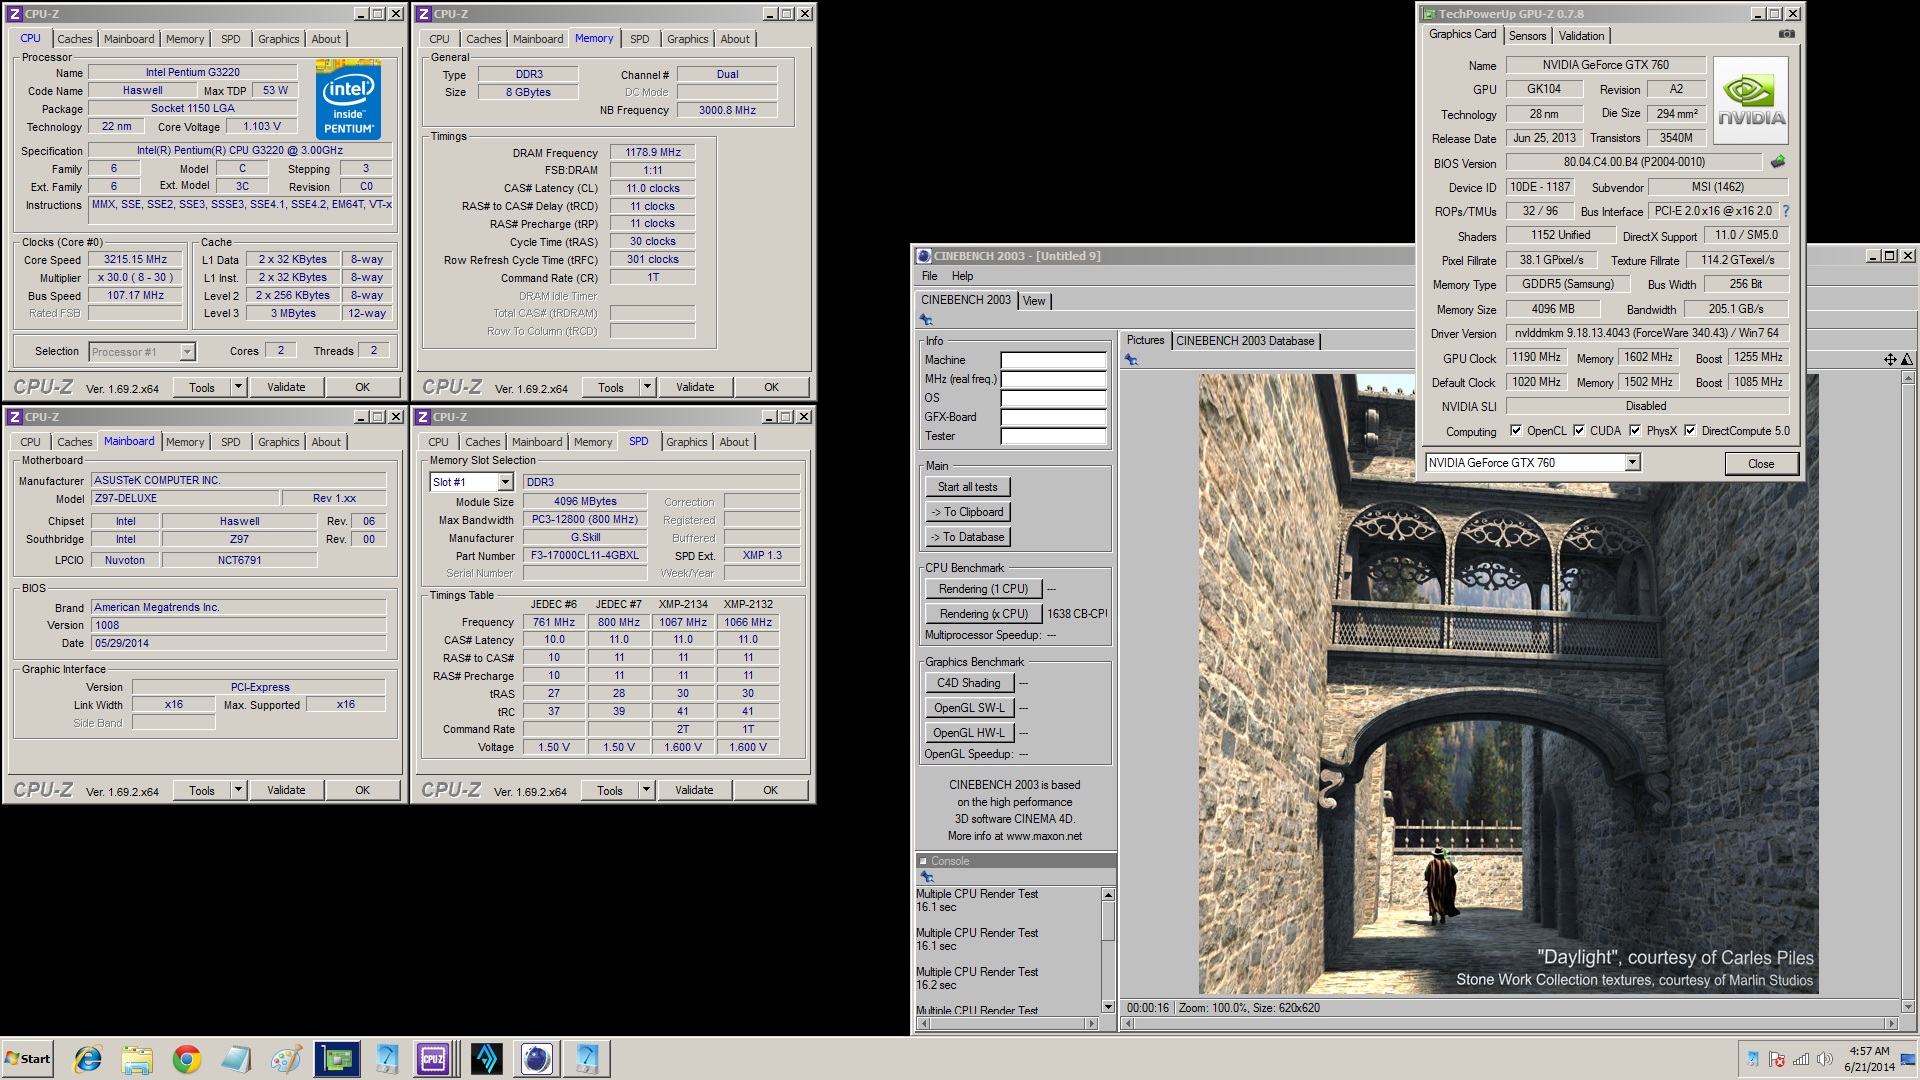Open the Windows Start menu

(28, 1059)
